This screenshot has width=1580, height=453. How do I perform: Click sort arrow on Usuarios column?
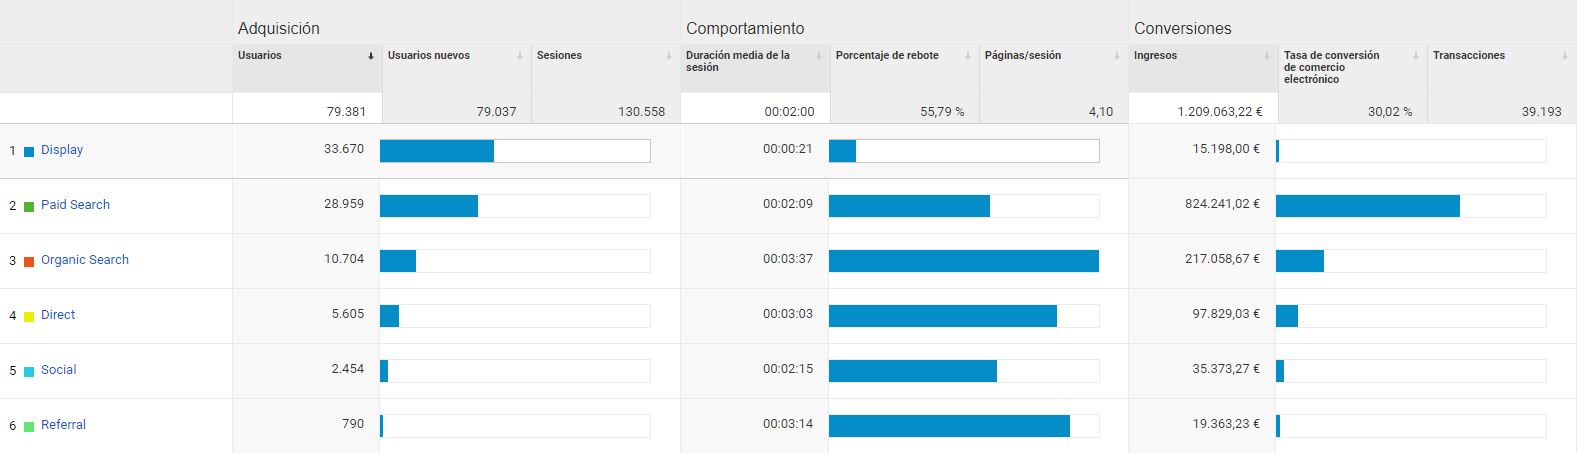pos(371,57)
